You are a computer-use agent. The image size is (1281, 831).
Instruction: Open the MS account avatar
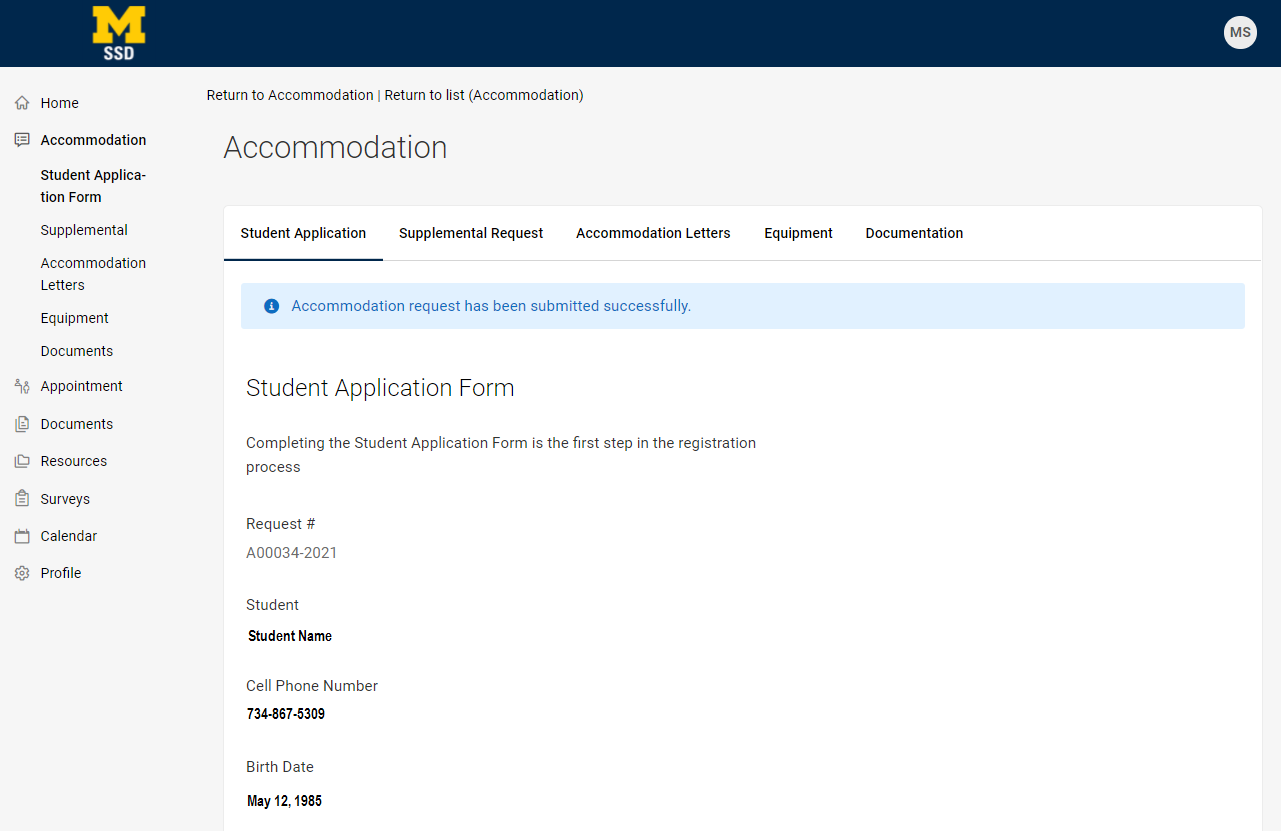pos(1240,32)
